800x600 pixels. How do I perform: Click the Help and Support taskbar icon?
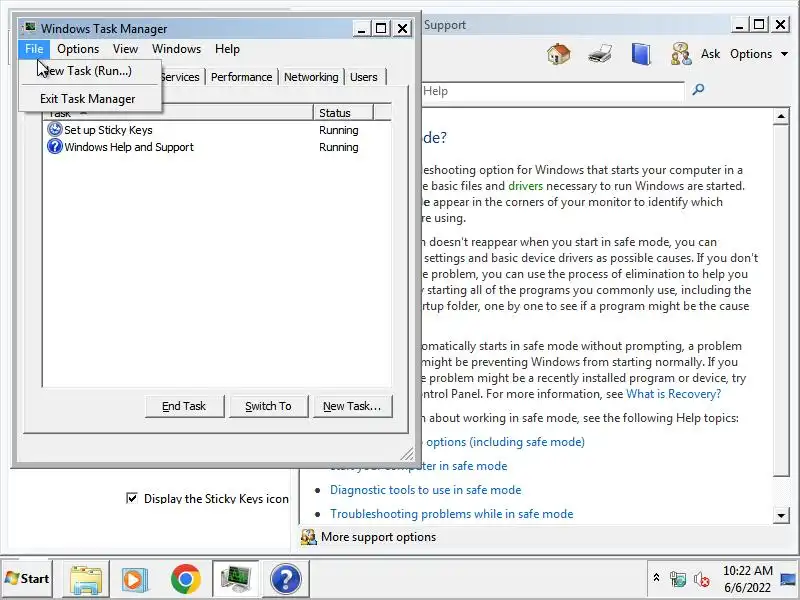(286, 579)
